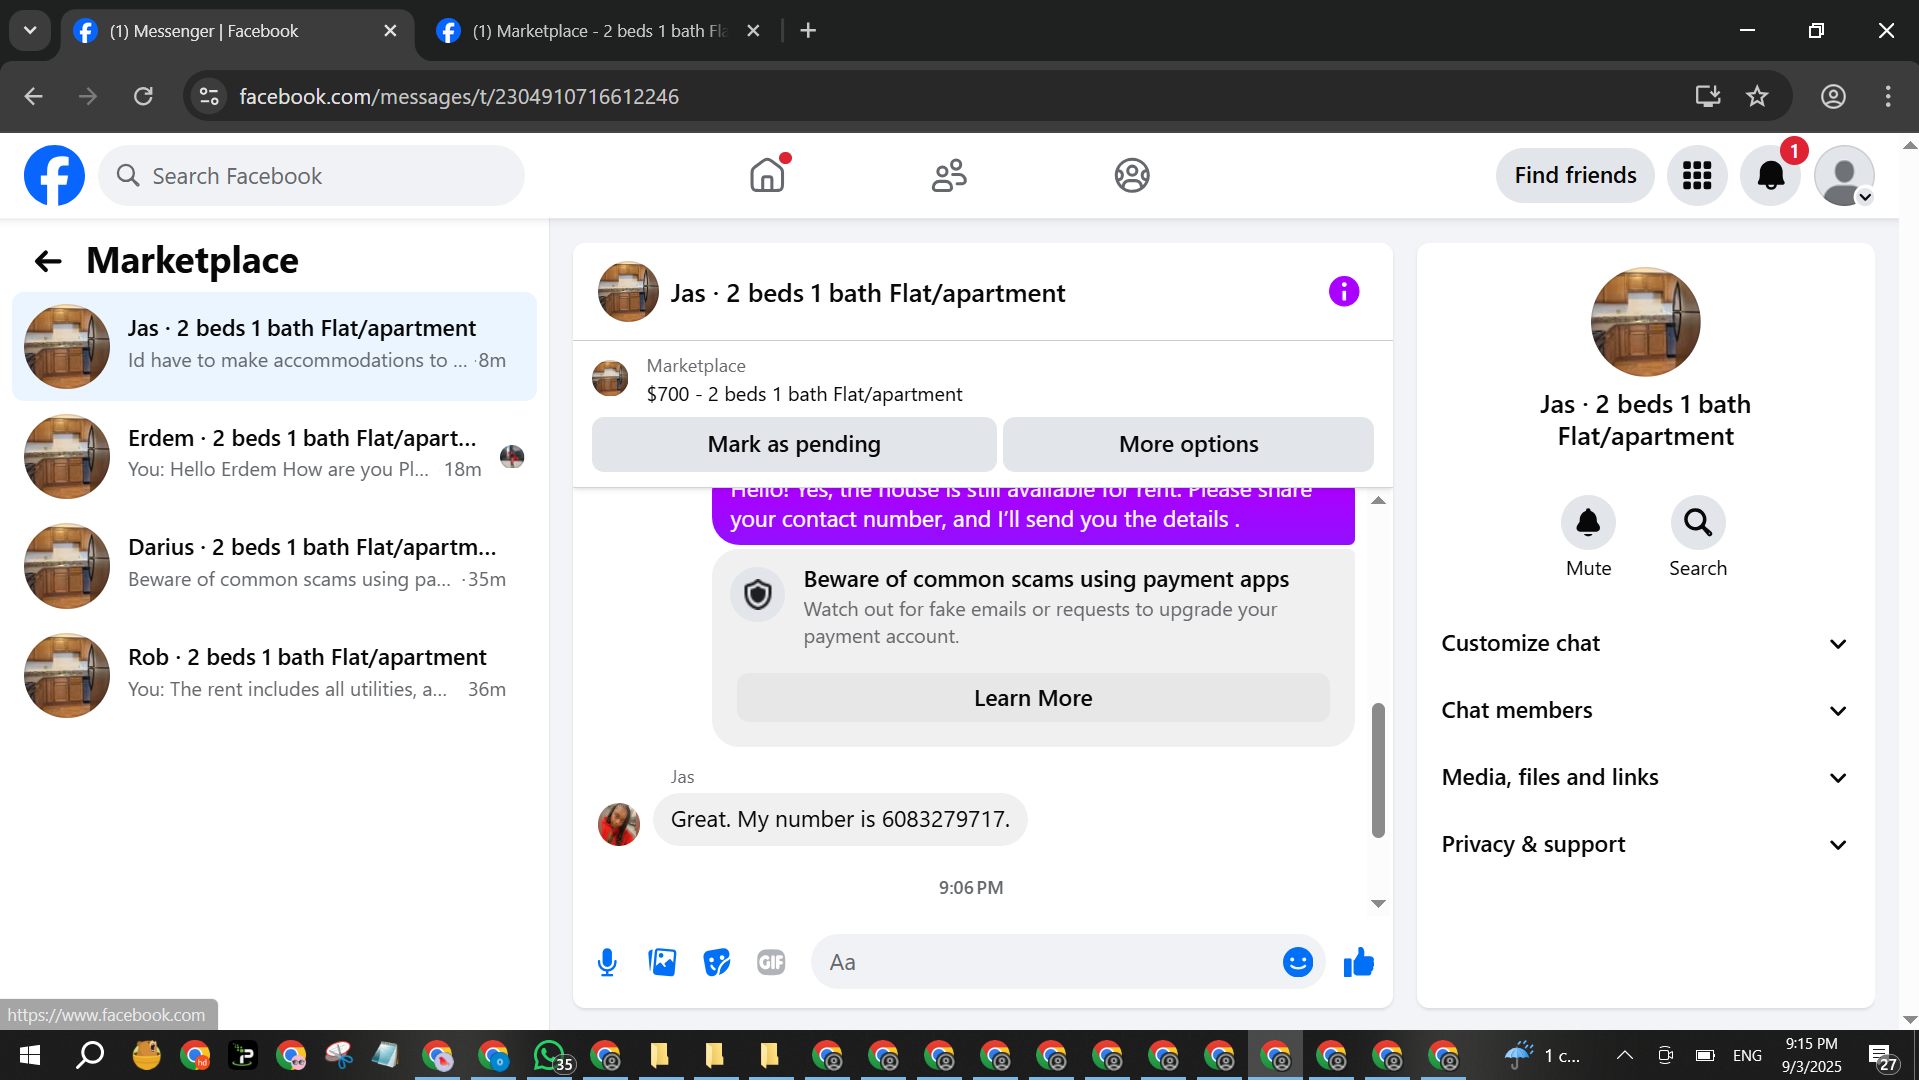Image resolution: width=1919 pixels, height=1080 pixels.
Task: Show hidden system tray icons
Action: tap(1624, 1055)
